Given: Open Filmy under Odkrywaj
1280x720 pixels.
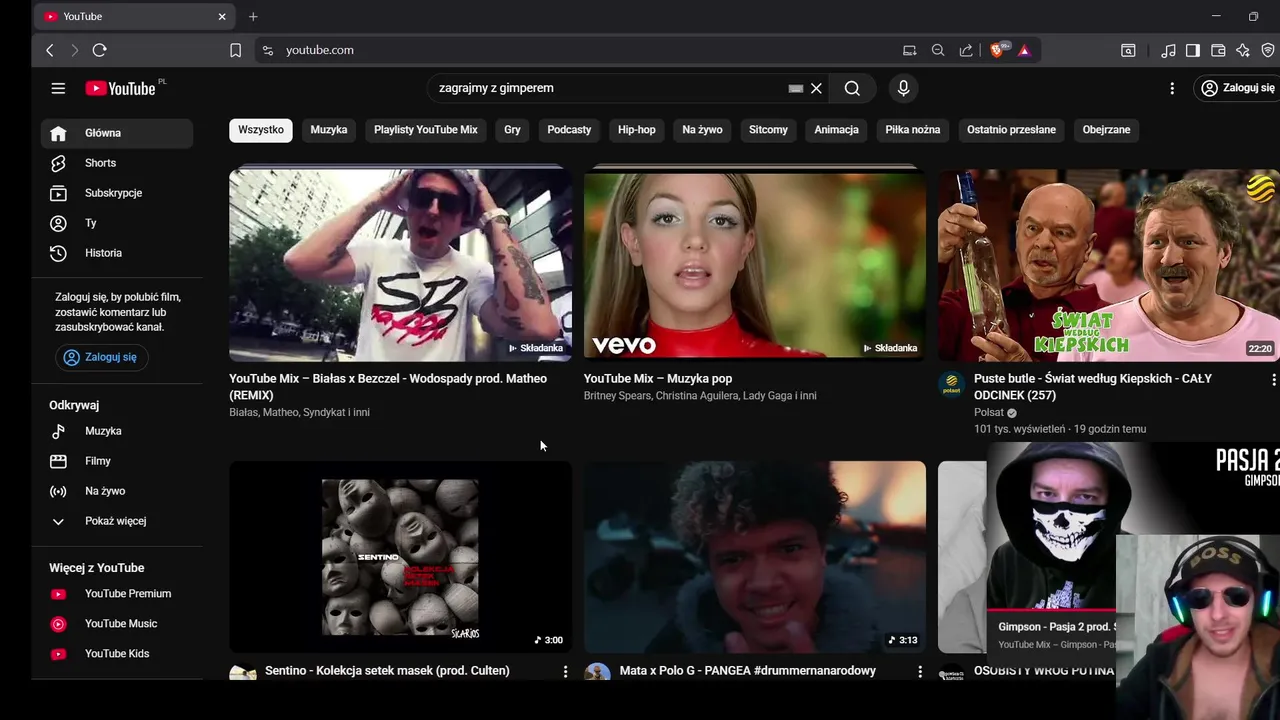Looking at the screenshot, I should (117, 461).
